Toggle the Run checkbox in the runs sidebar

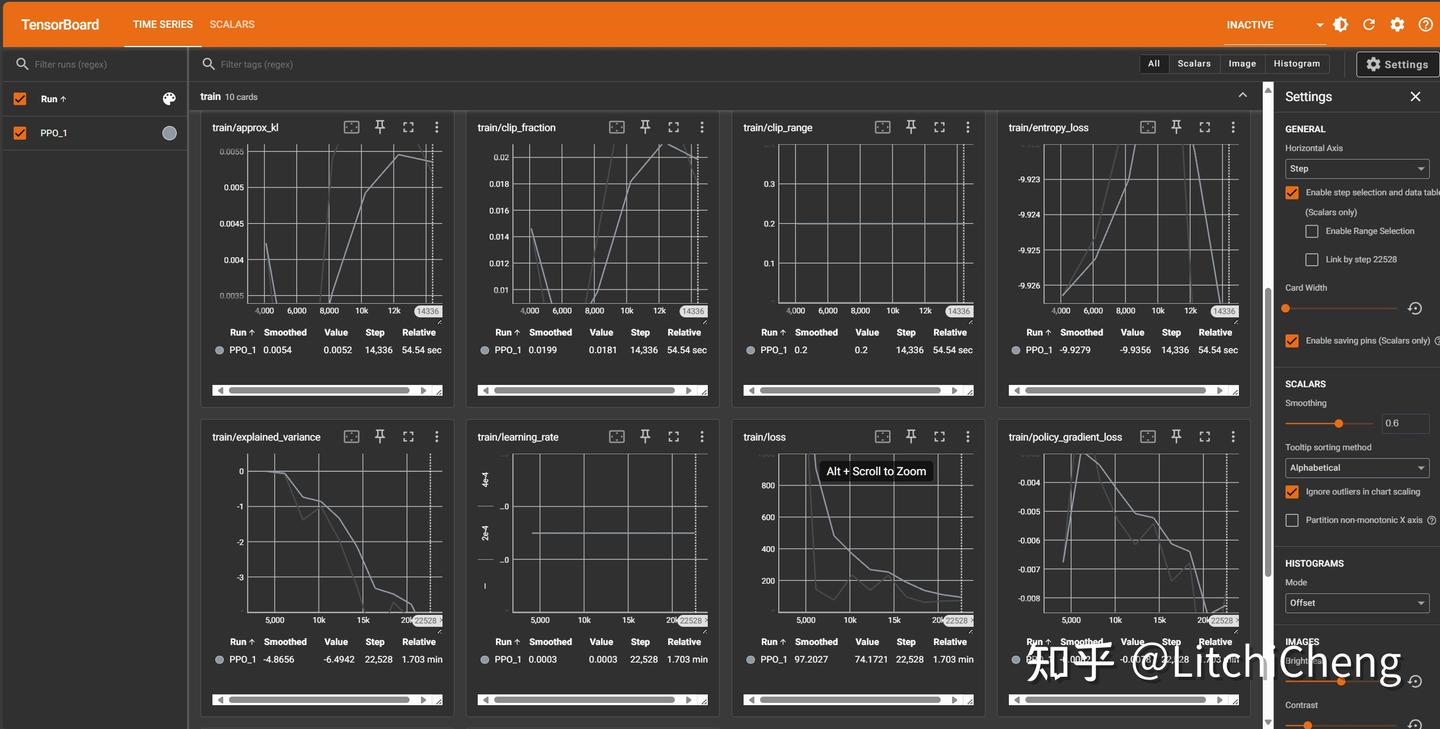(x=17, y=98)
